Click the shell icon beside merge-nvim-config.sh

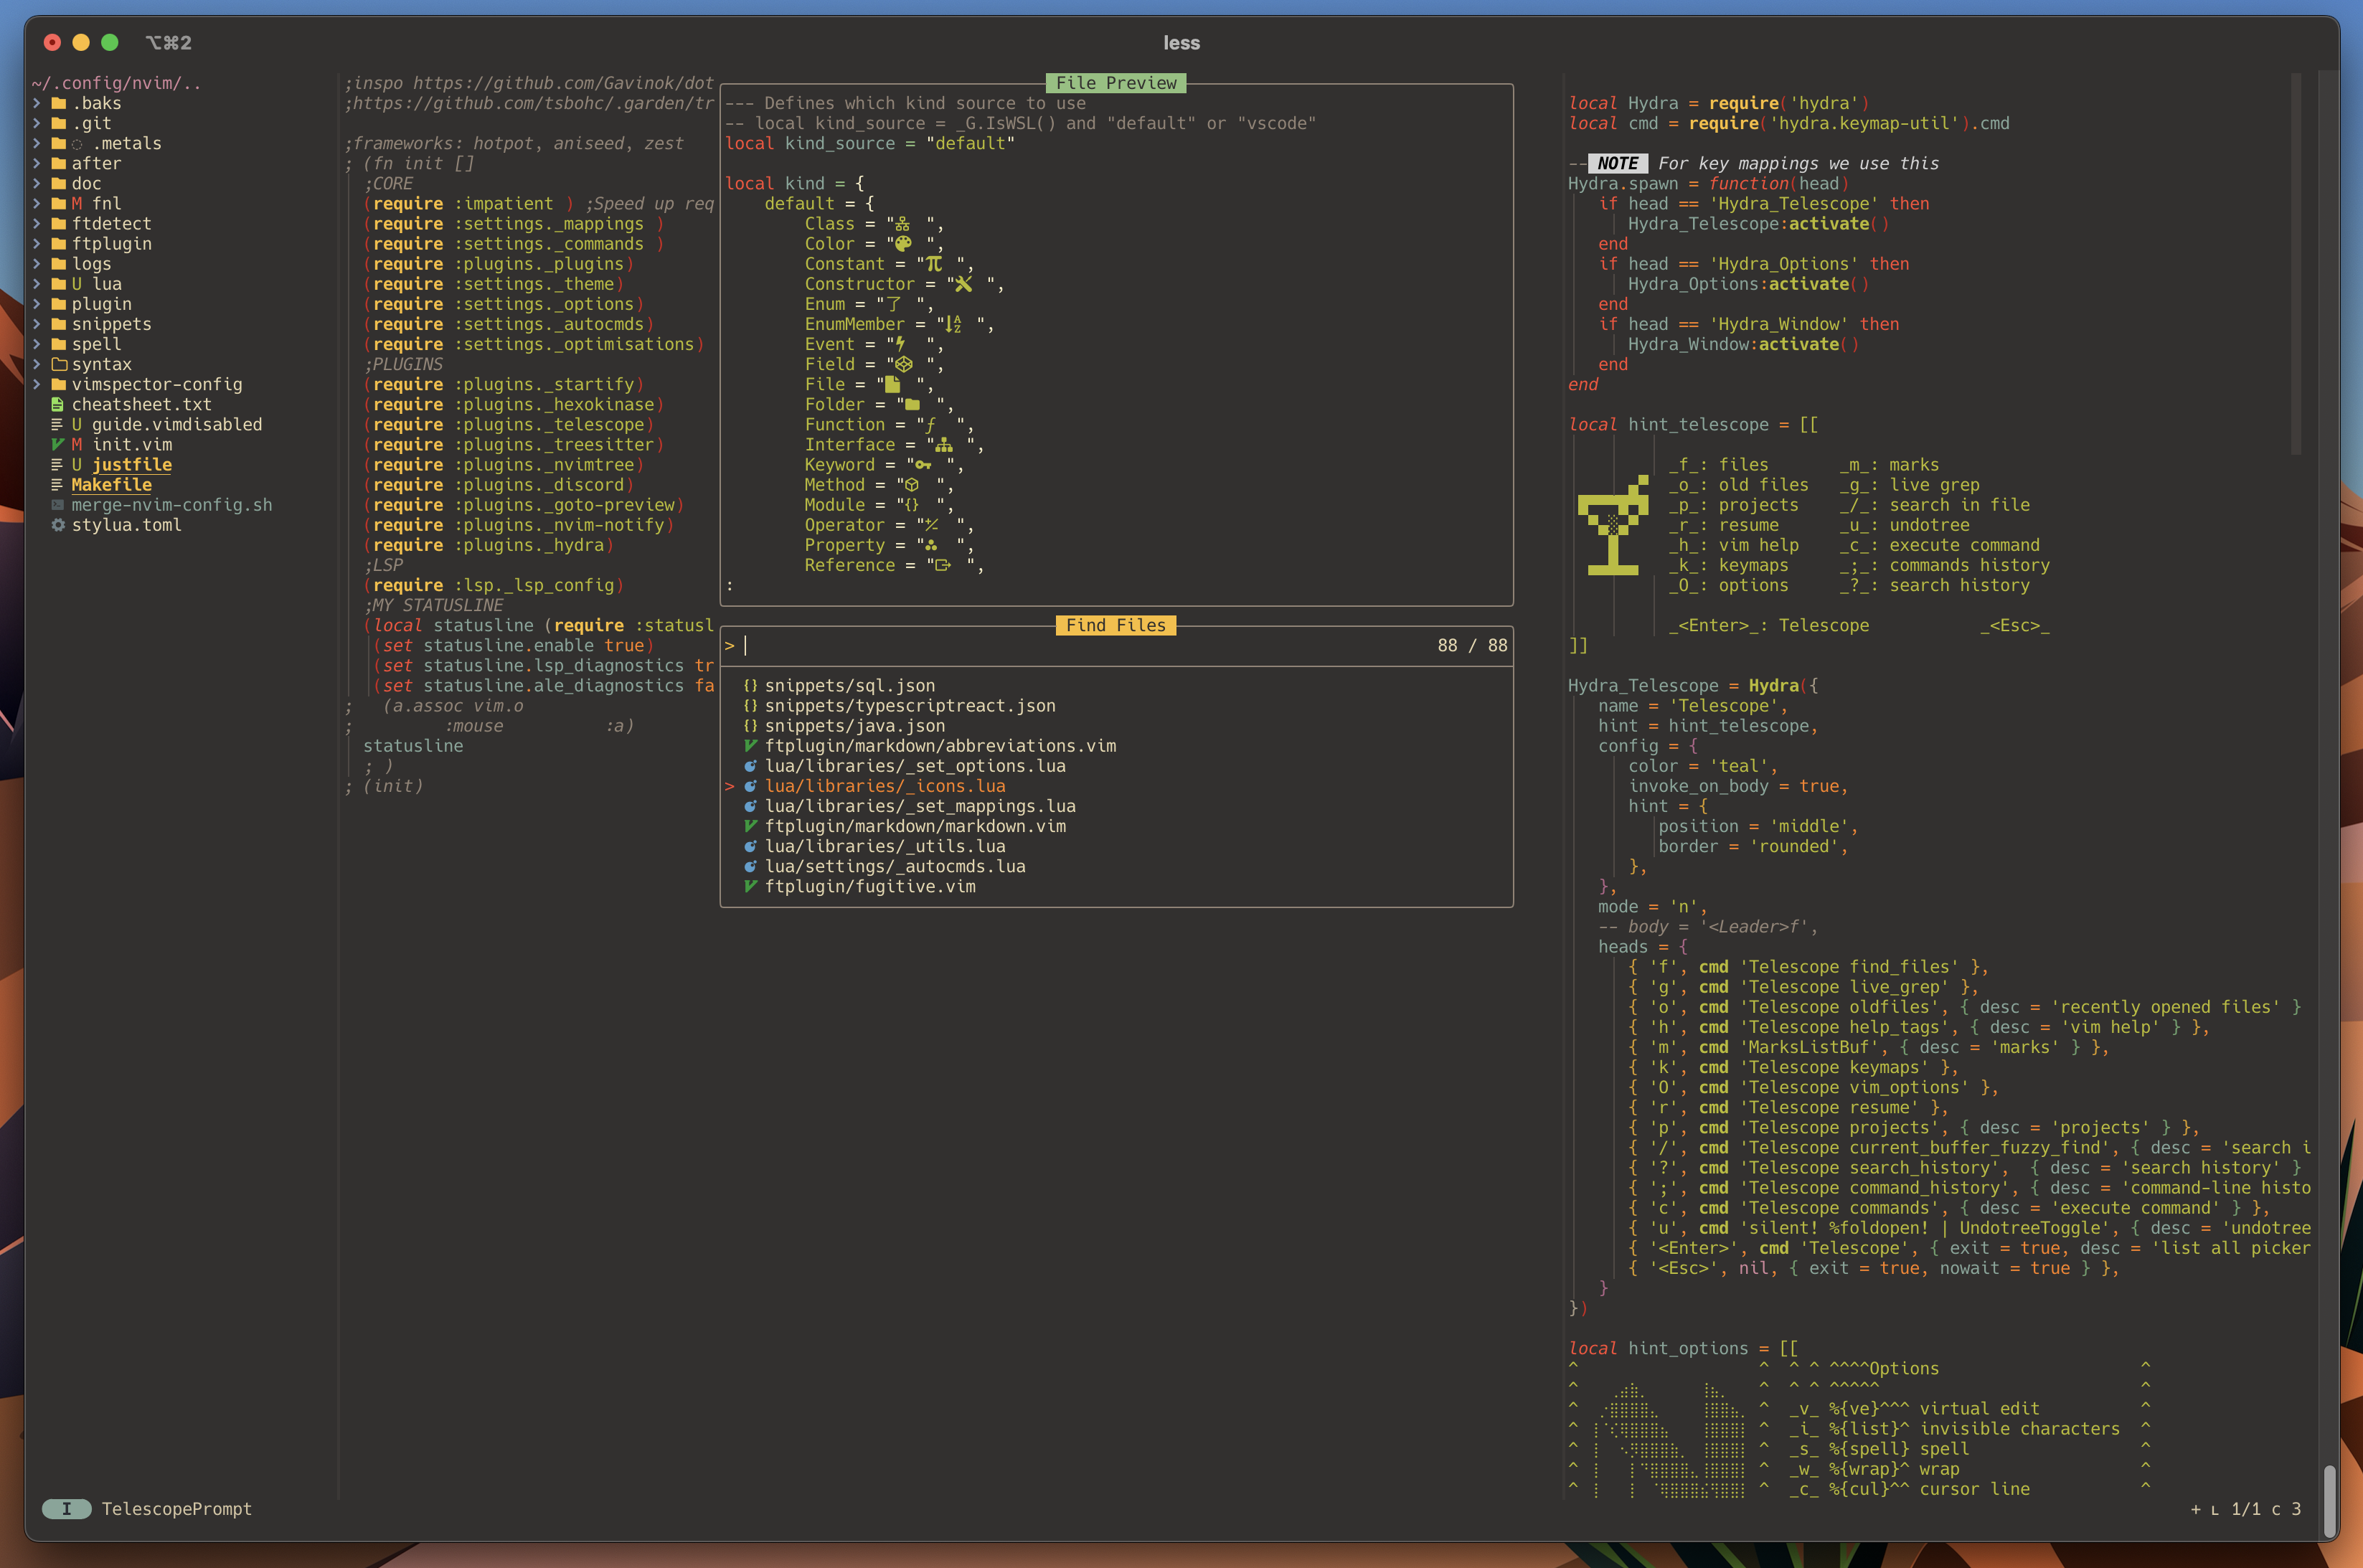tap(57, 505)
